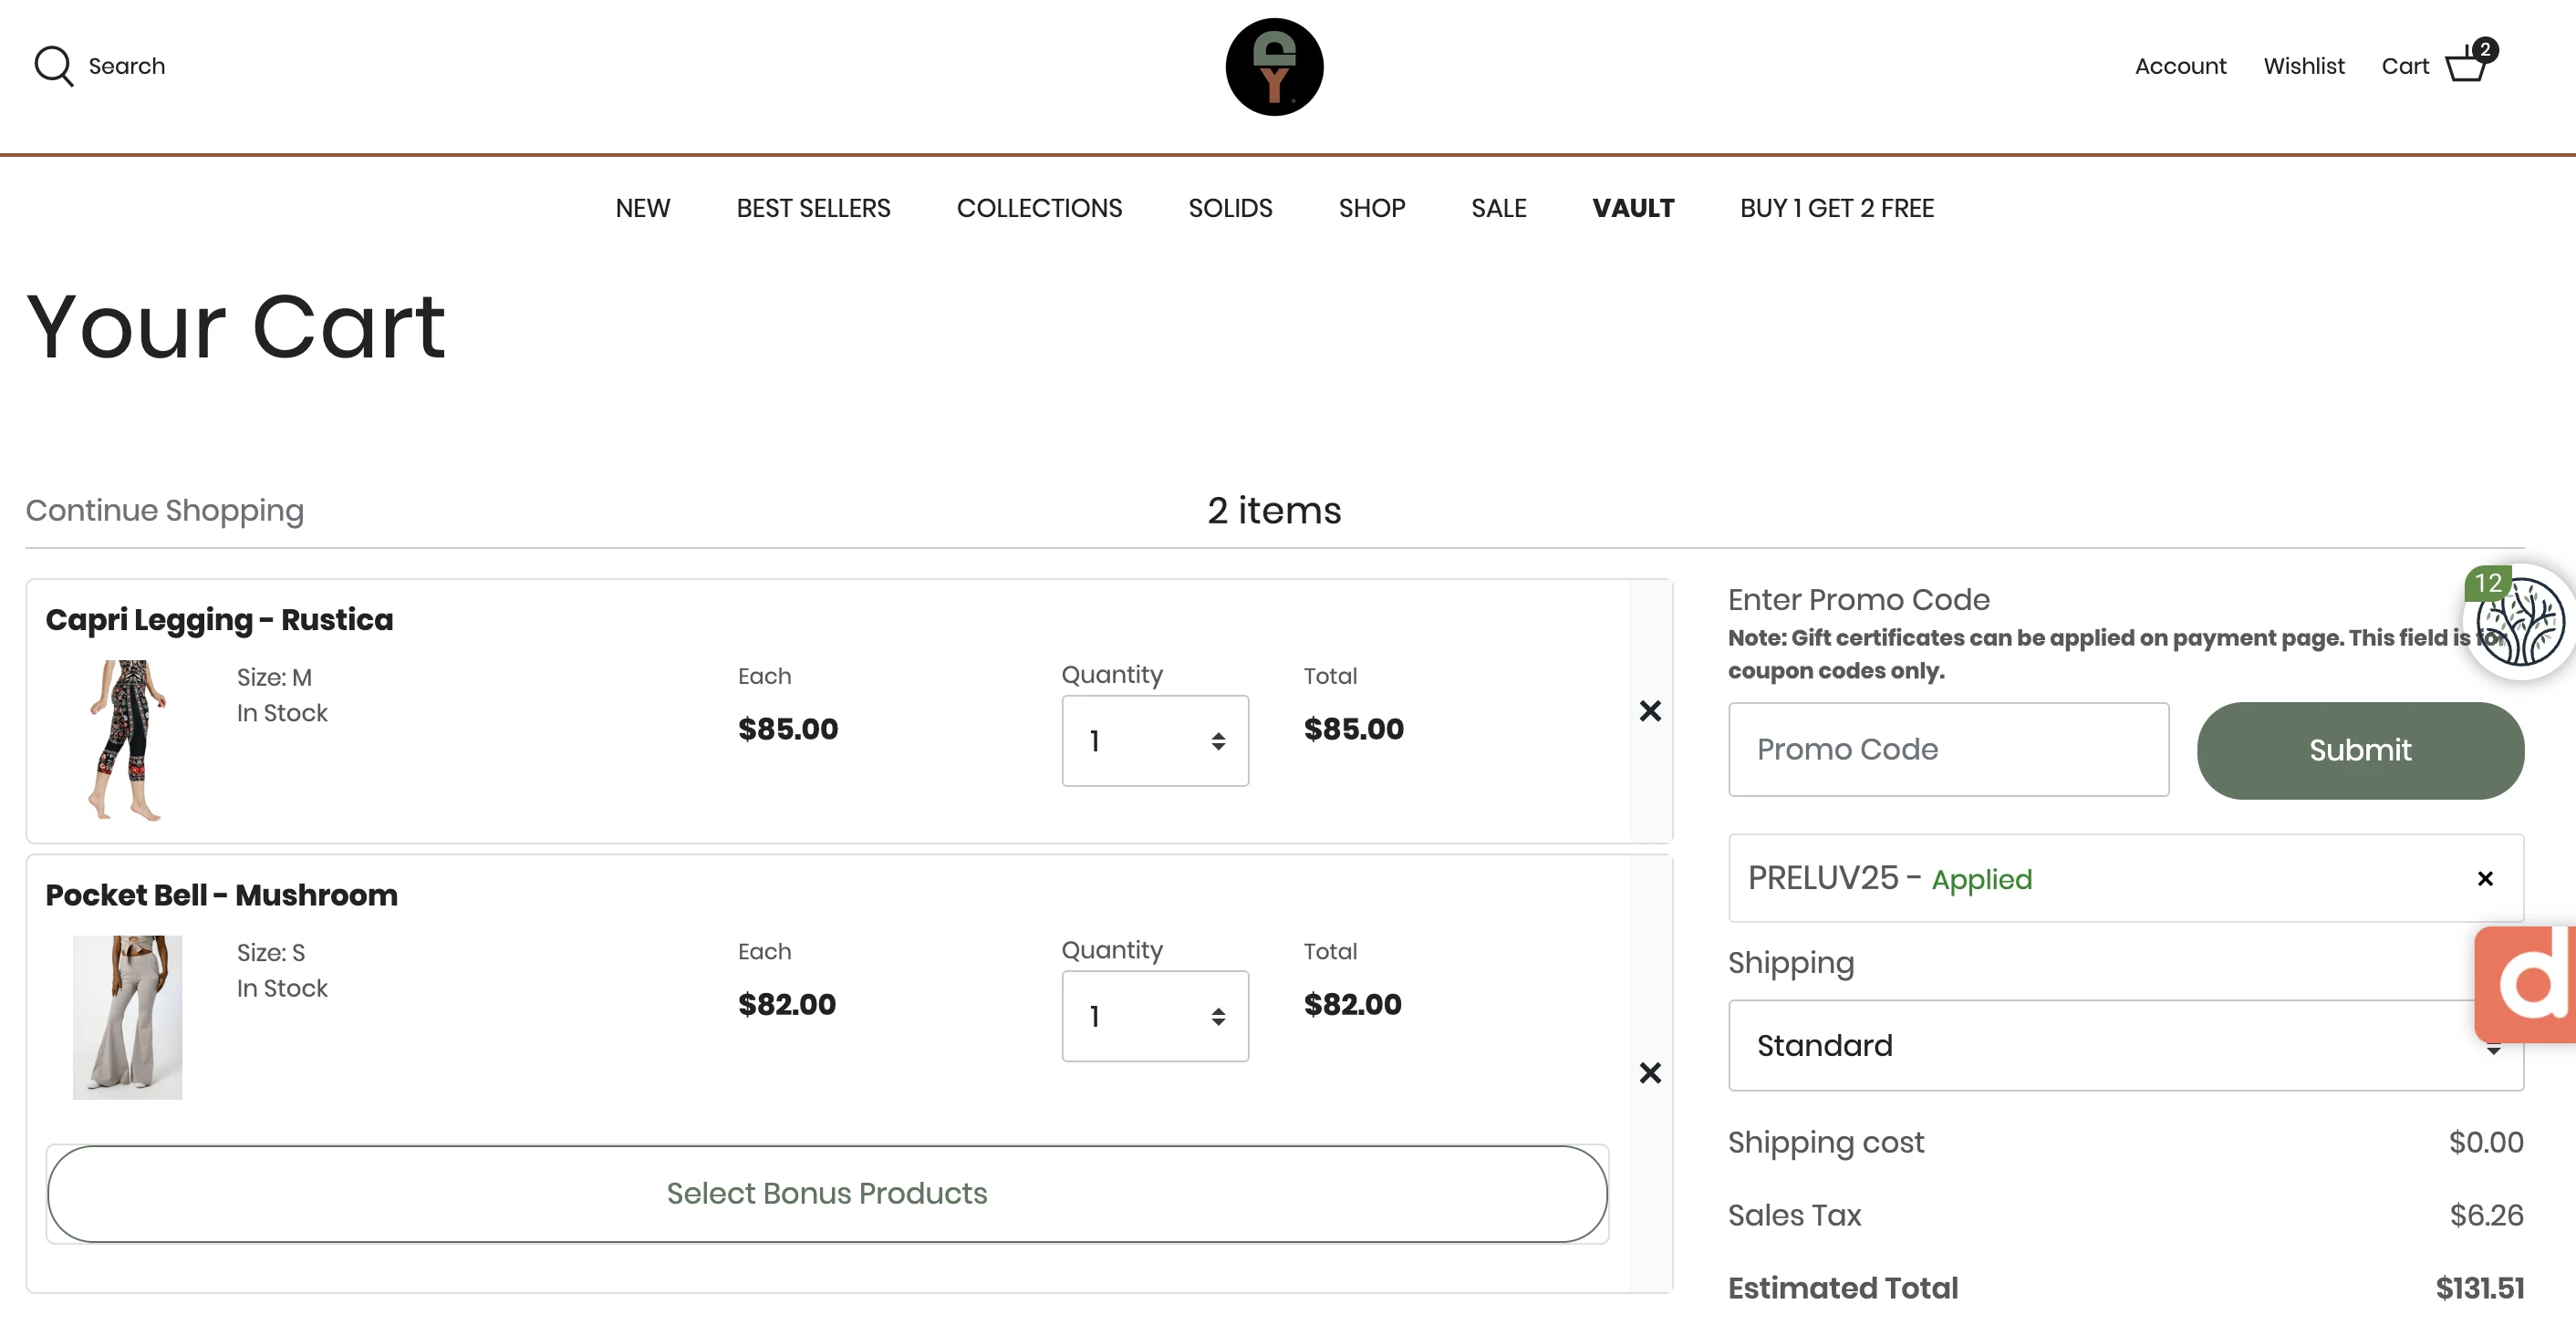Screen dimensions: 2576x1335
Task: Open the VAULT menu item
Action: point(1633,208)
